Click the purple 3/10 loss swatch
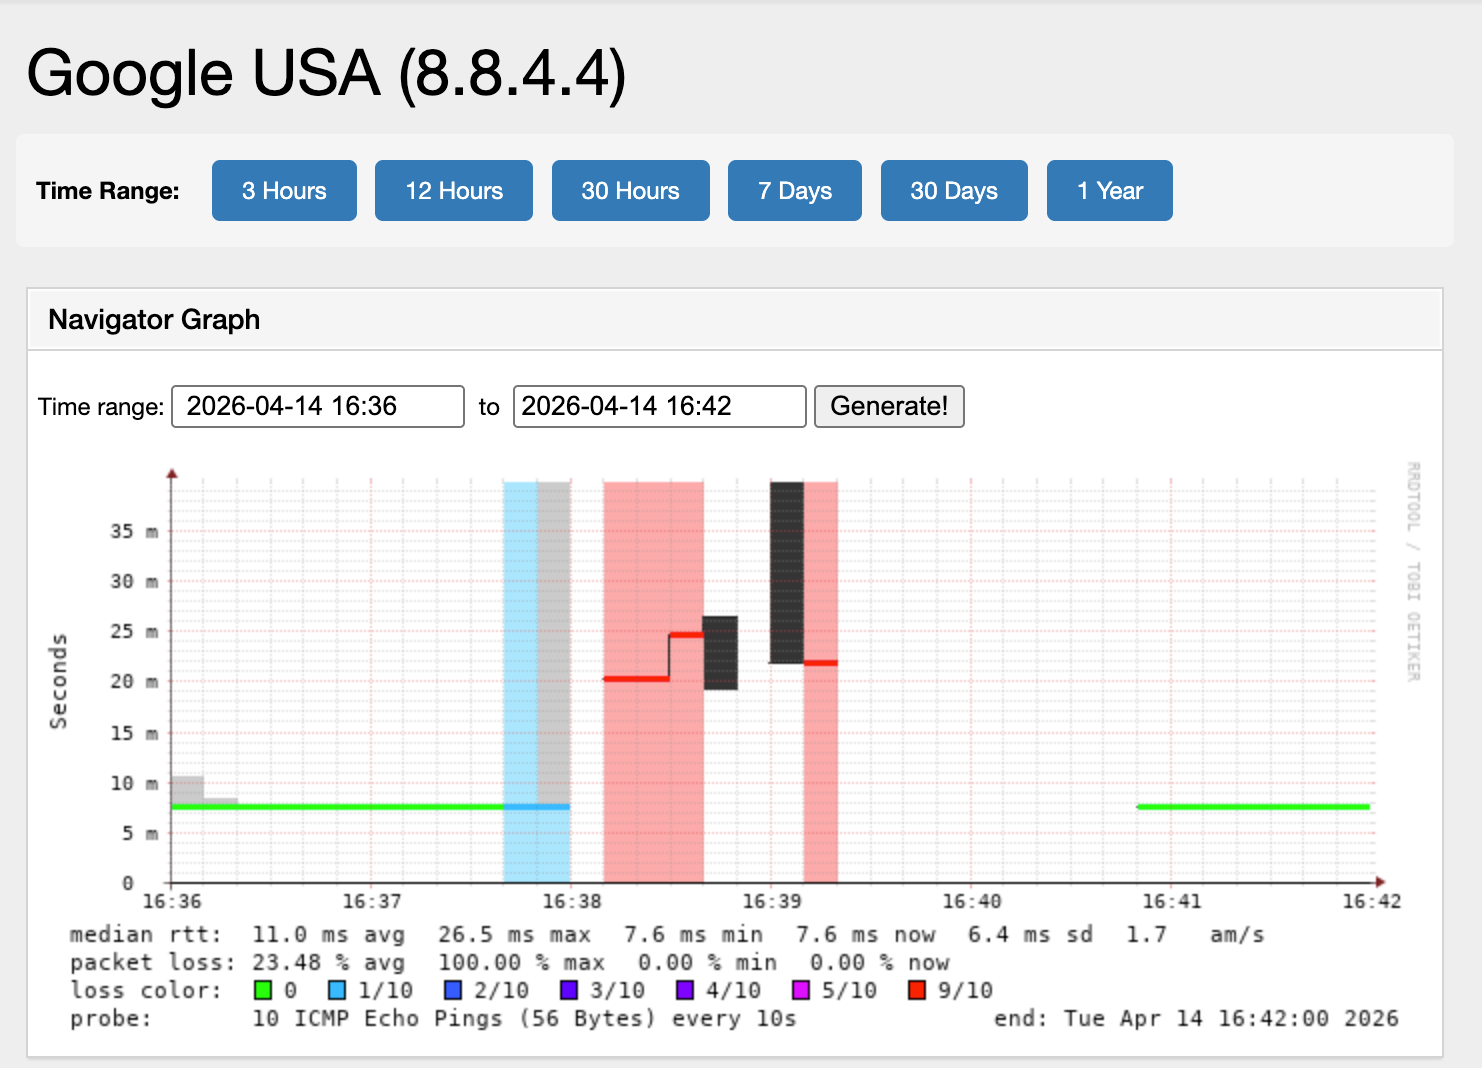 point(568,990)
